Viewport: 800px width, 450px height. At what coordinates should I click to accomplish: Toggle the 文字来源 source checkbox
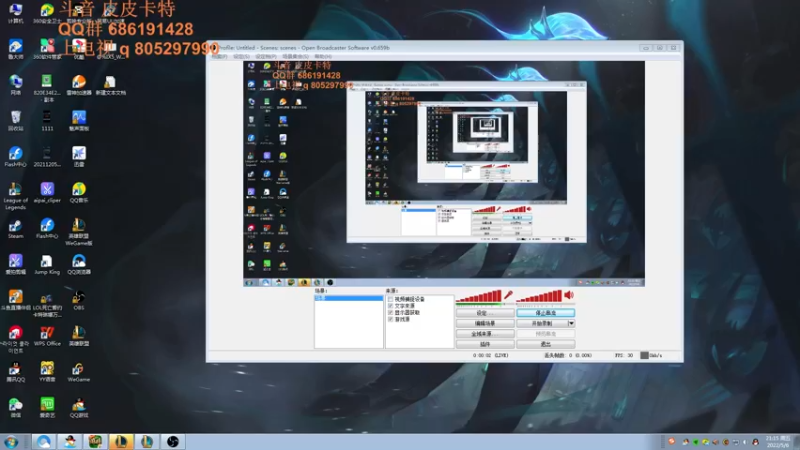coord(390,306)
